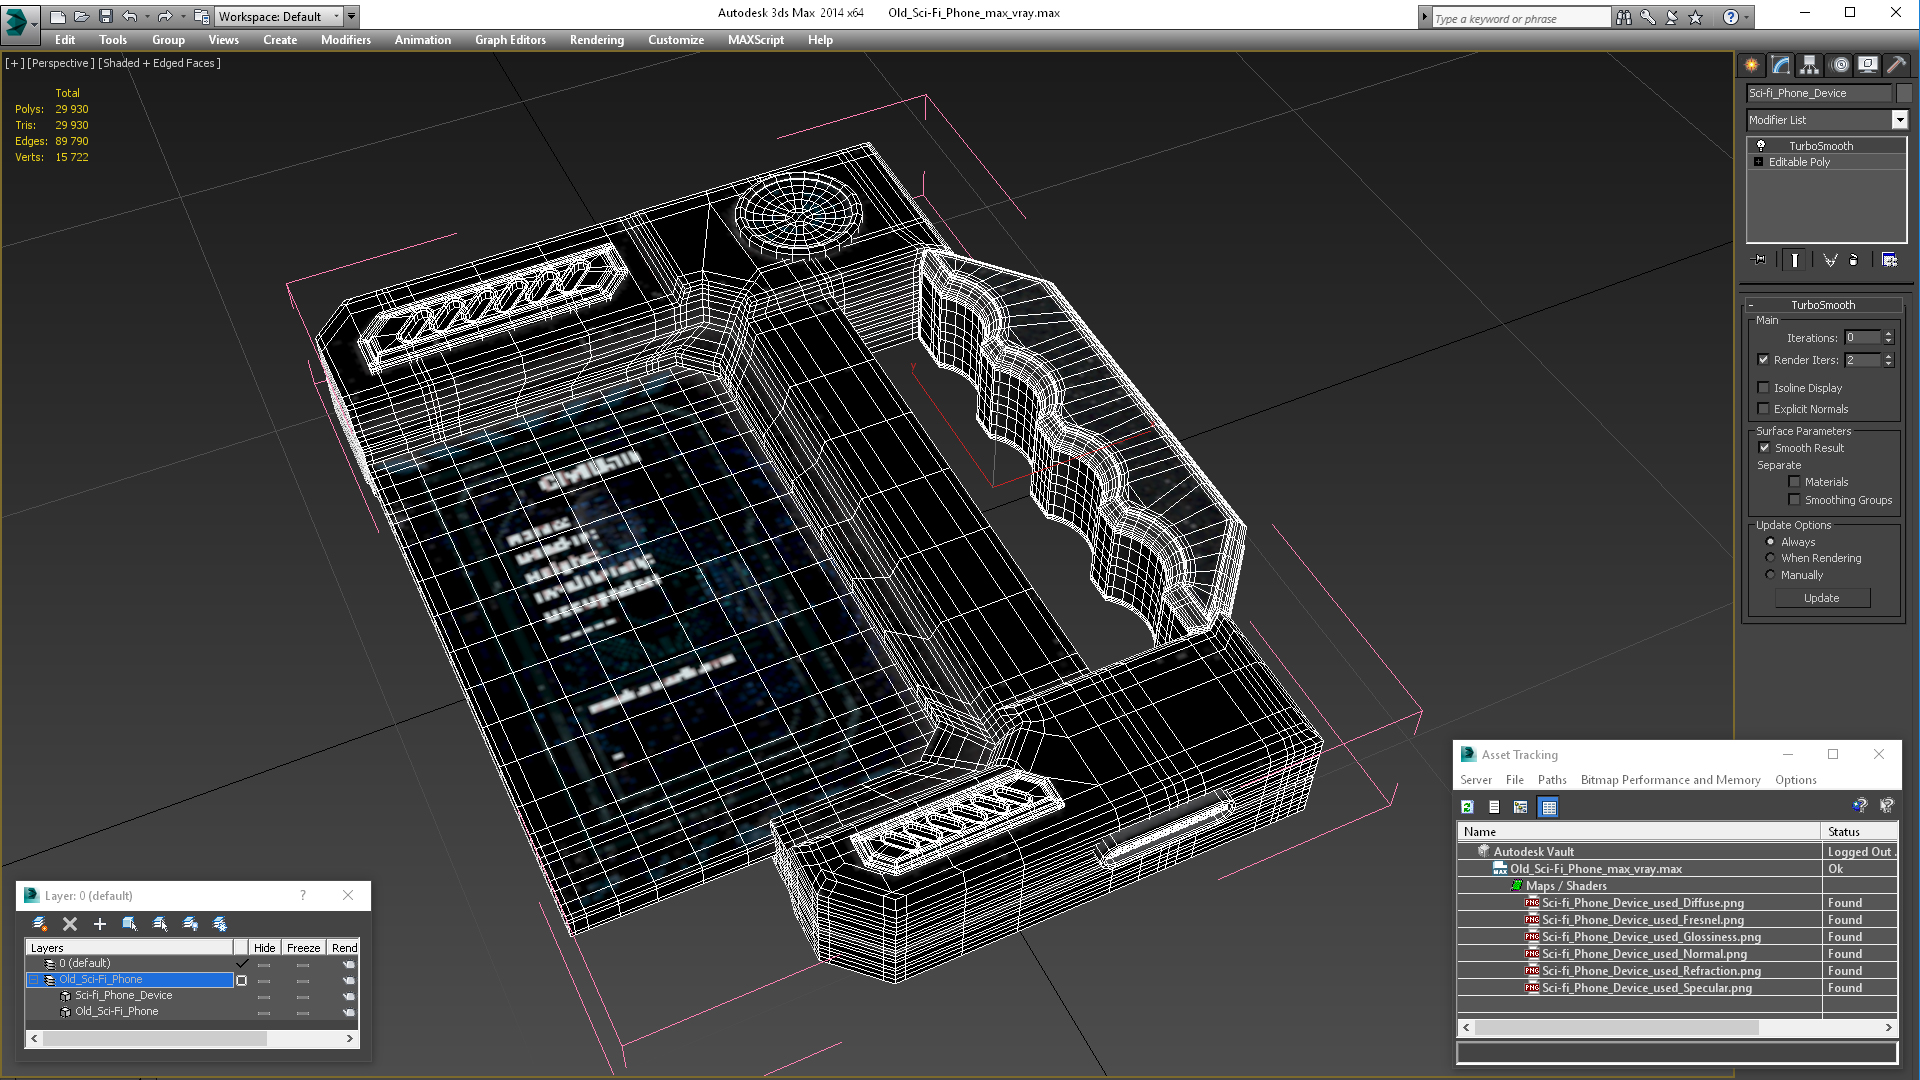This screenshot has width=1920, height=1080.
Task: Click the object color swatch
Action: coord(1904,93)
